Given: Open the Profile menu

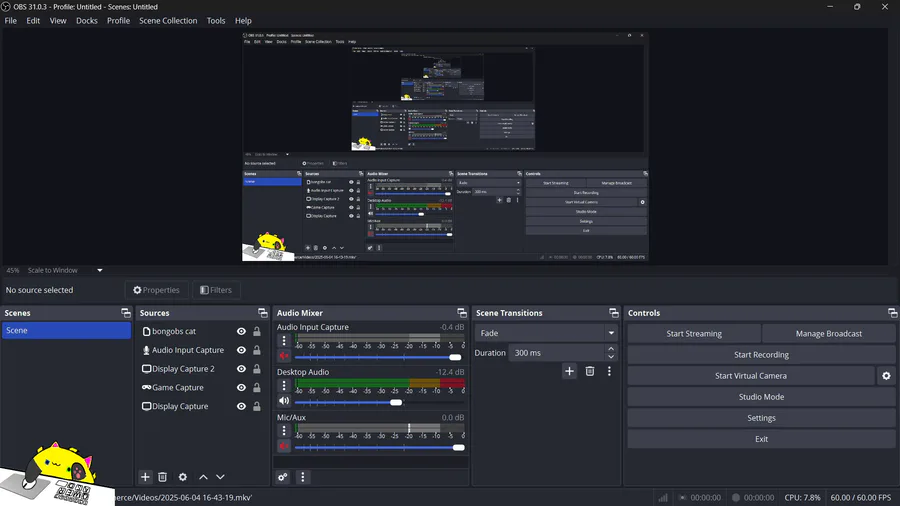Looking at the screenshot, I should (x=118, y=21).
